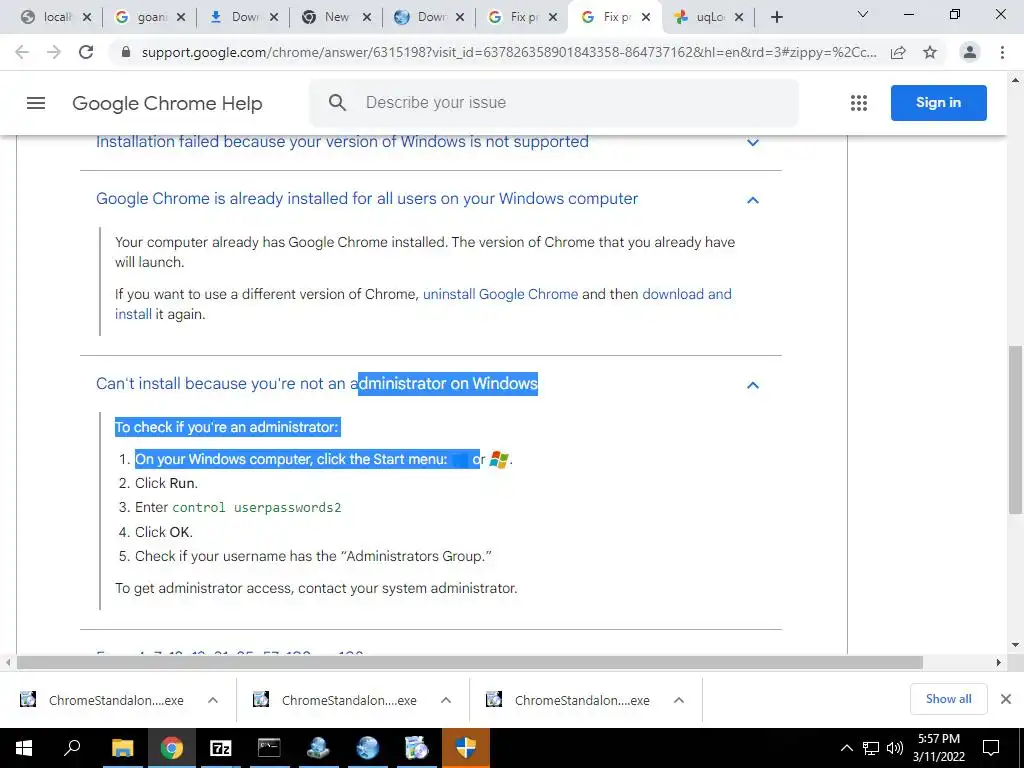Click the volume tray icon
Viewport: 1024px width, 768px height.
tap(895, 748)
